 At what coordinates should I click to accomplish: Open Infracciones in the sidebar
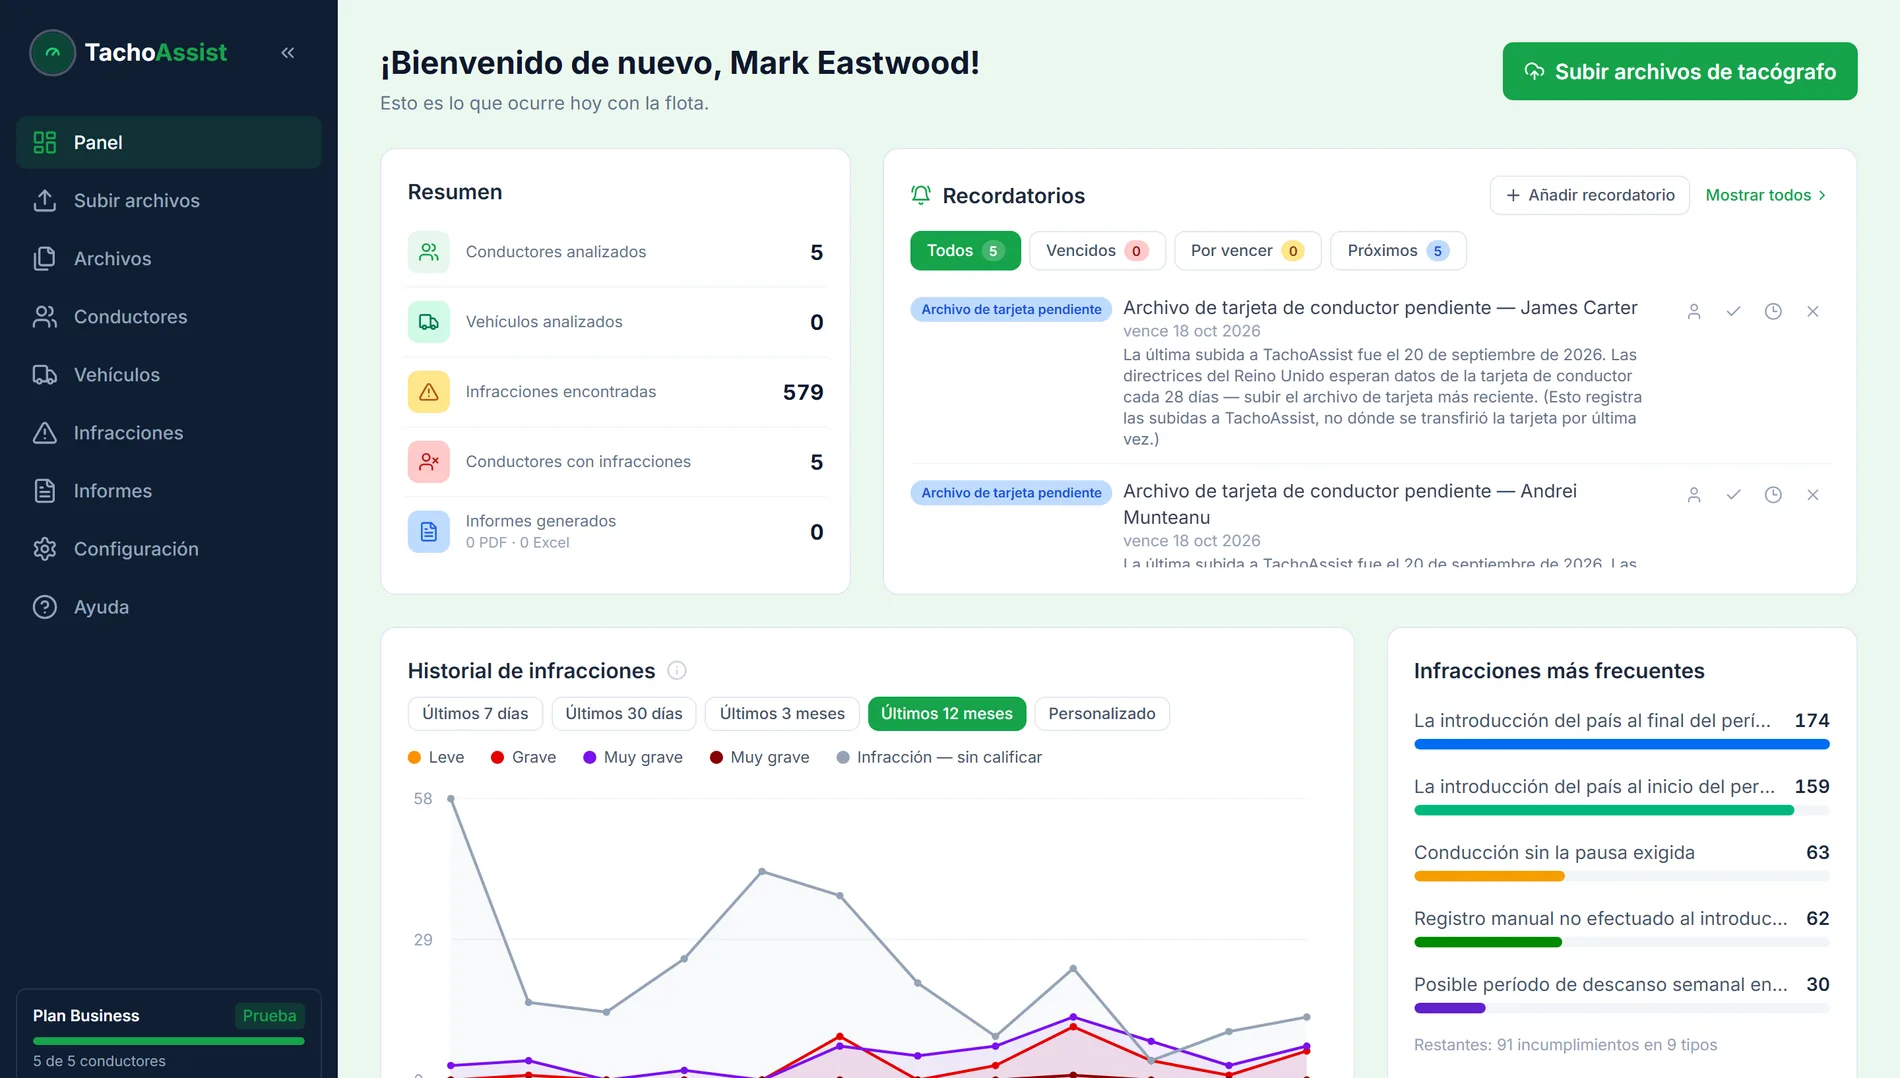click(169, 433)
